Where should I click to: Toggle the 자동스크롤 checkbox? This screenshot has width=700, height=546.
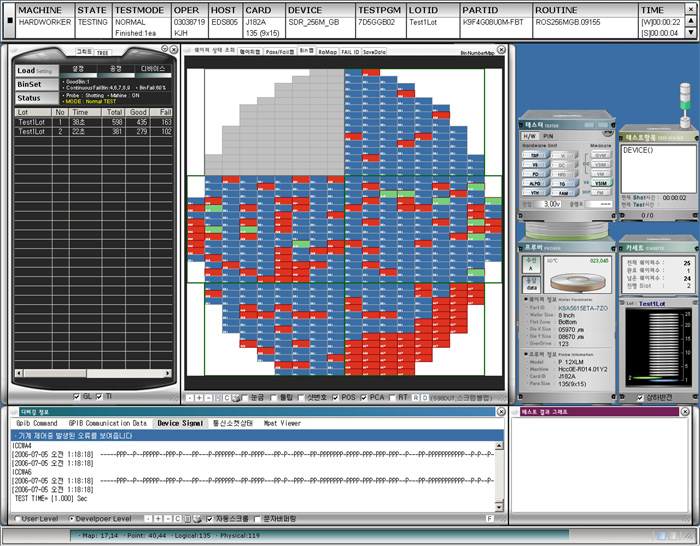click(x=209, y=519)
